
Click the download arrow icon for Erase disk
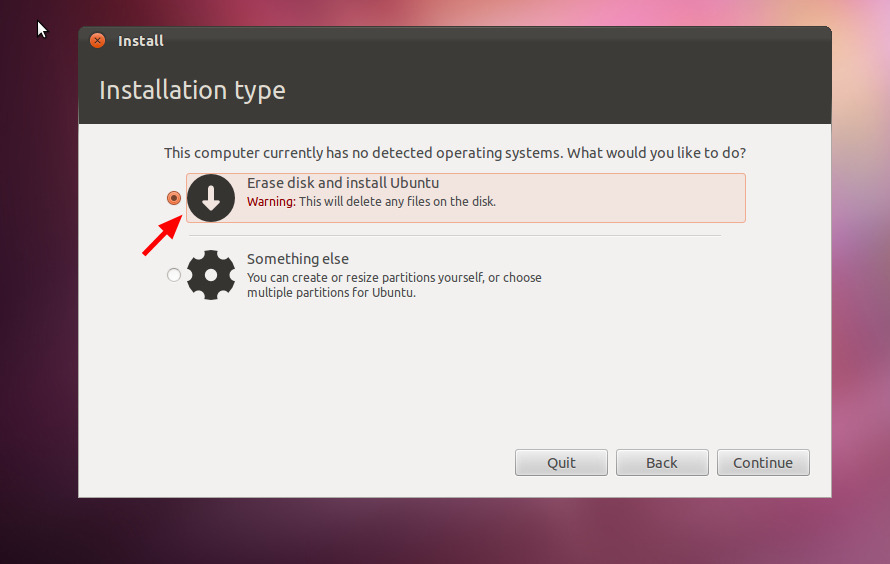coord(211,198)
